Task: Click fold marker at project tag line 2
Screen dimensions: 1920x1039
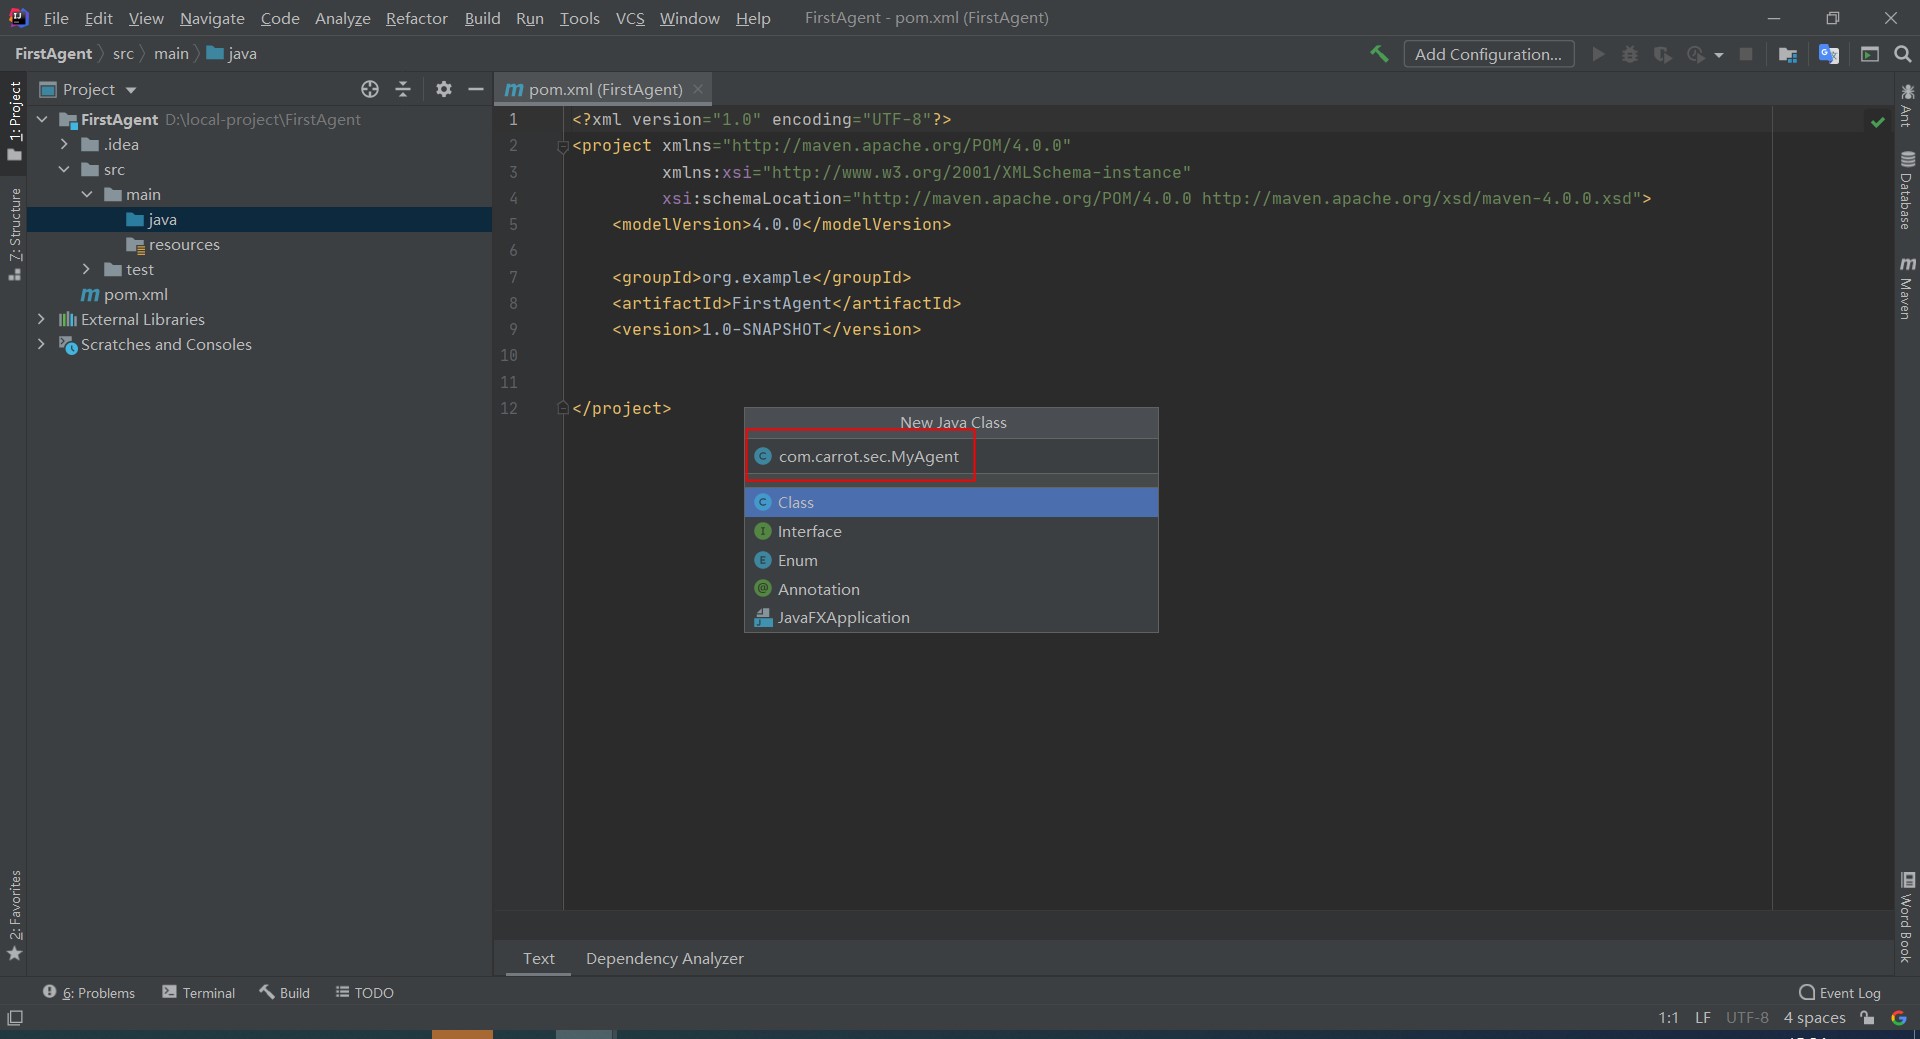Action: (563, 146)
